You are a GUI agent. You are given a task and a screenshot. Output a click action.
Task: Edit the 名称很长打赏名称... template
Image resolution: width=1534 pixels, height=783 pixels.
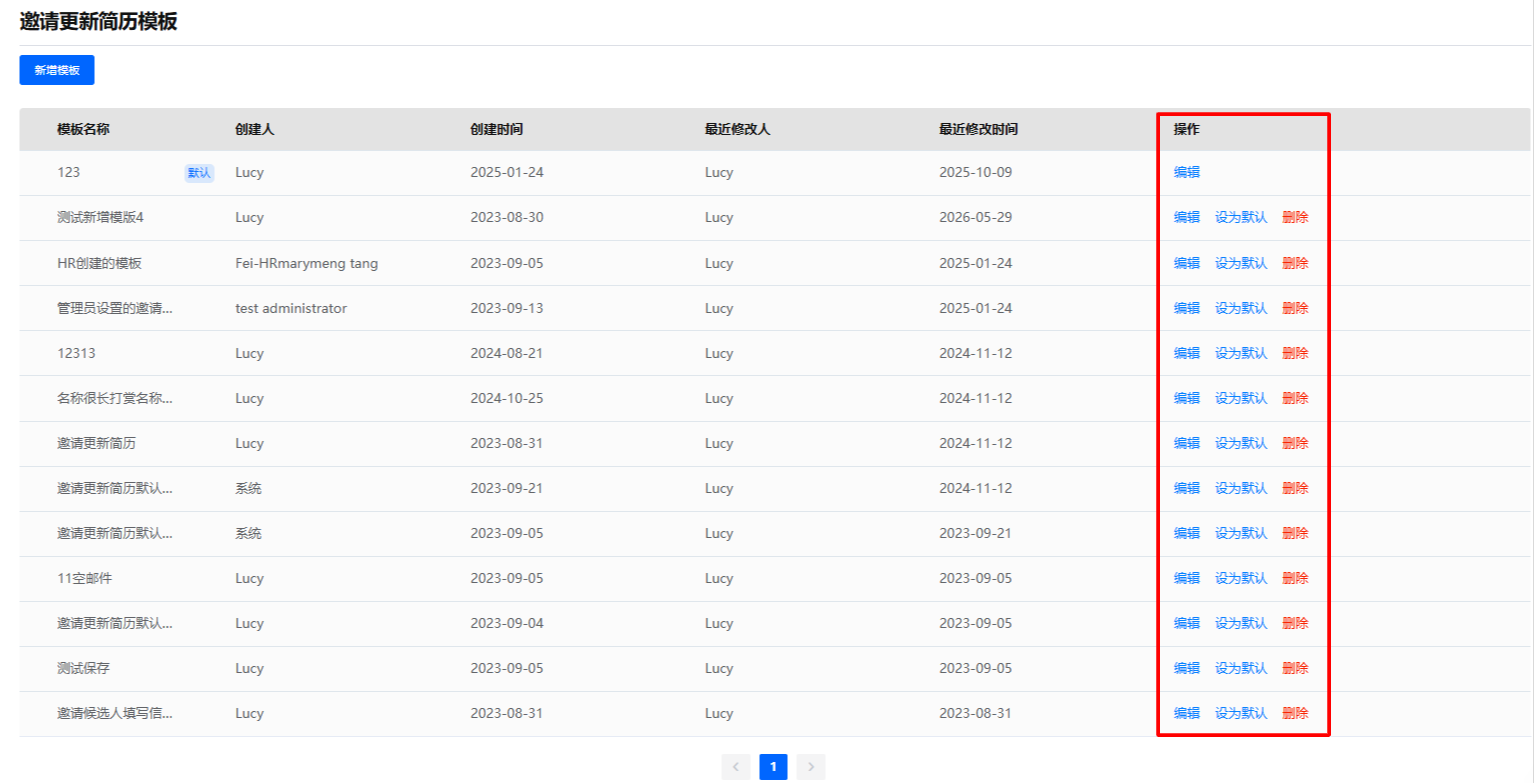point(1187,398)
